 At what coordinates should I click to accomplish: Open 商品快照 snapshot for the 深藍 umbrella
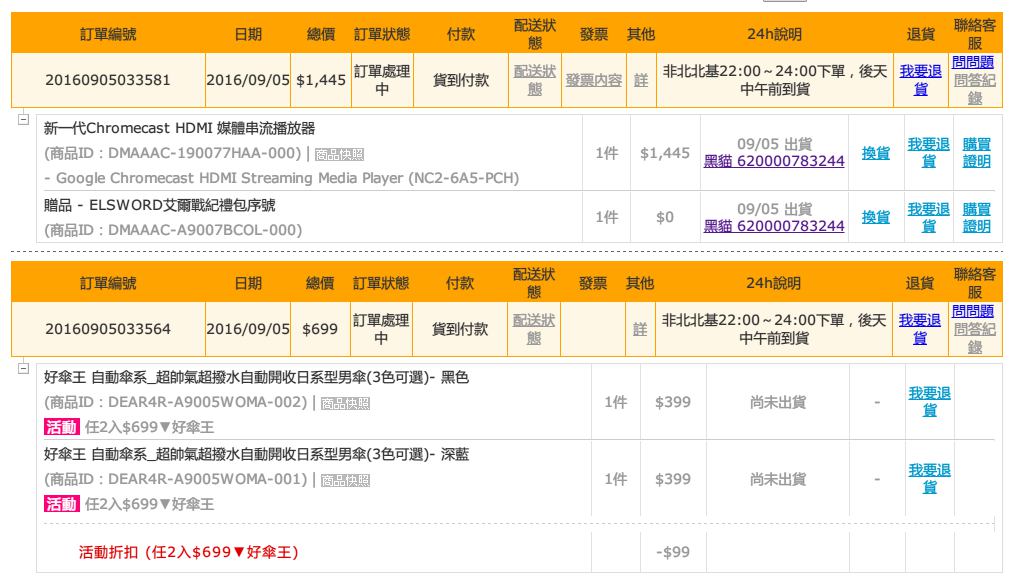(x=345, y=480)
